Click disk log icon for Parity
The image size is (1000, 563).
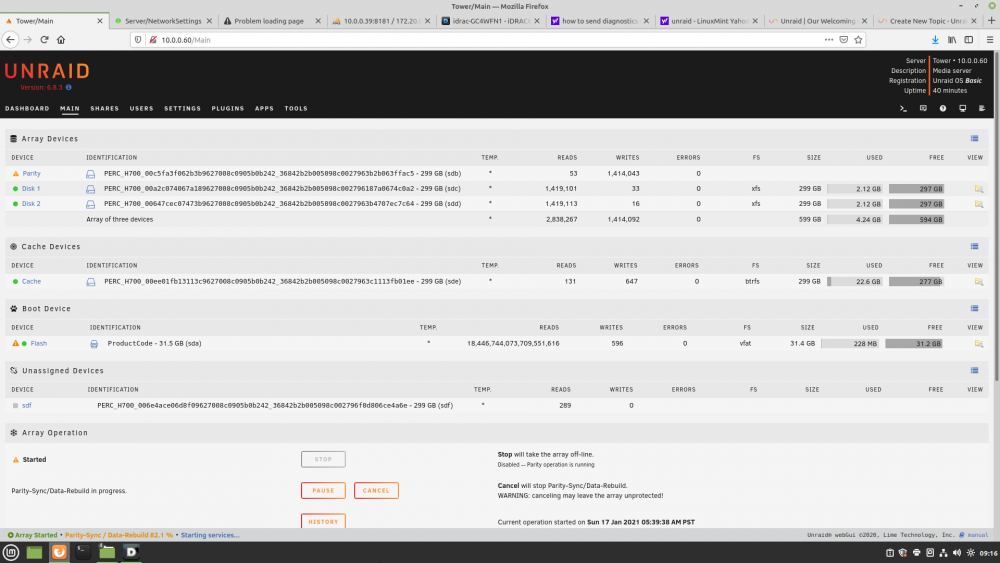click(91, 174)
